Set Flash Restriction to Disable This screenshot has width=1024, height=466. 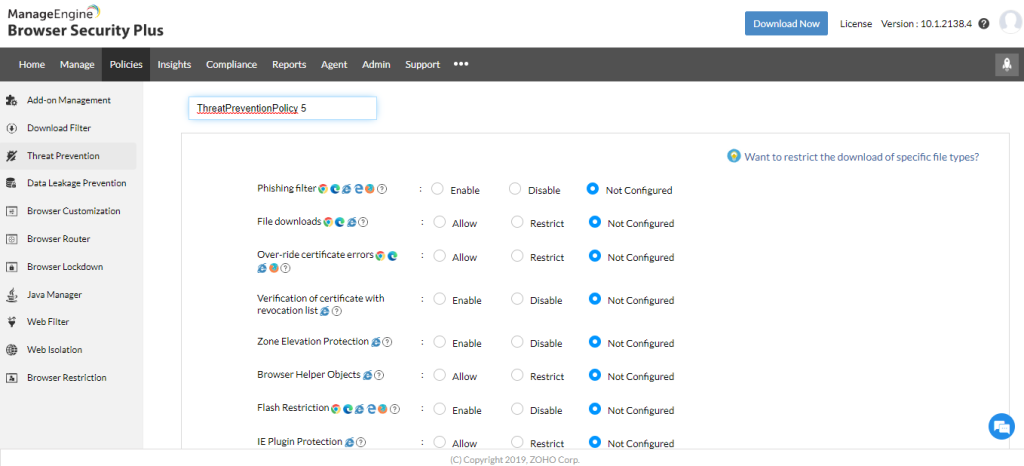pyautogui.click(x=516, y=408)
